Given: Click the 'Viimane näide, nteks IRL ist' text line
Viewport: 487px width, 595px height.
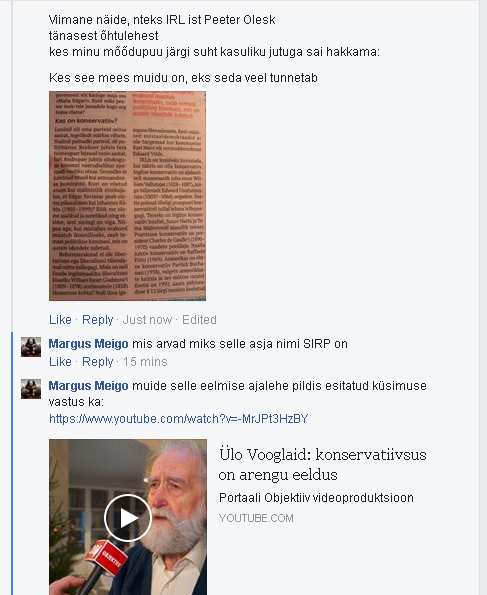Looking at the screenshot, I should coord(162,20).
